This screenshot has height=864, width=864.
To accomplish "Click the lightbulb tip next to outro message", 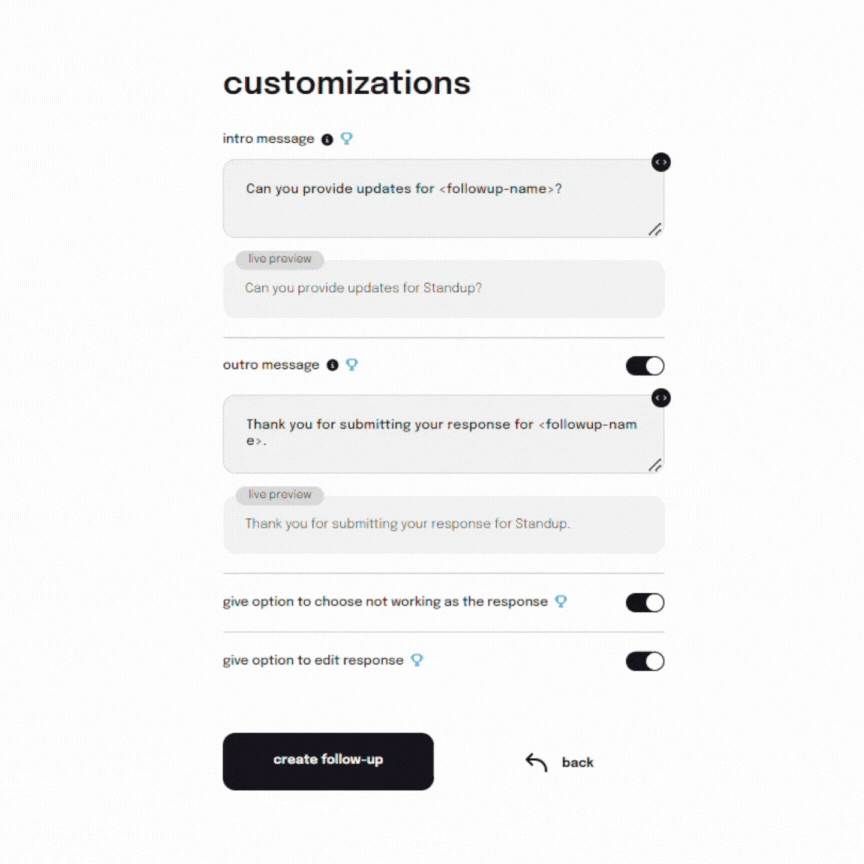I will (352, 365).
